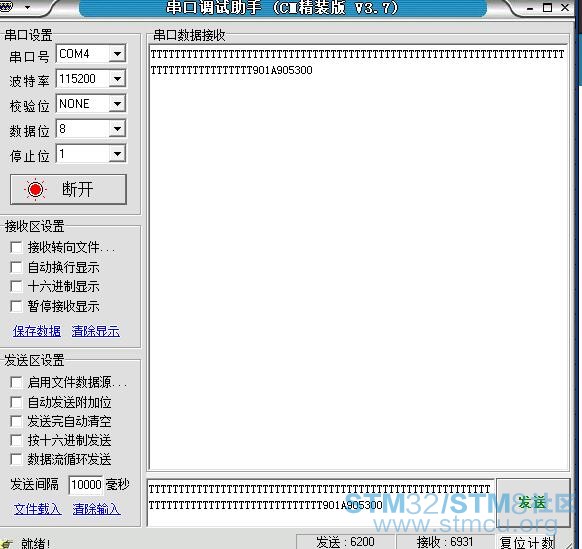Screen dimensions: 582x549
Task: Click the 串口号 port label
Action: [x=29, y=57]
